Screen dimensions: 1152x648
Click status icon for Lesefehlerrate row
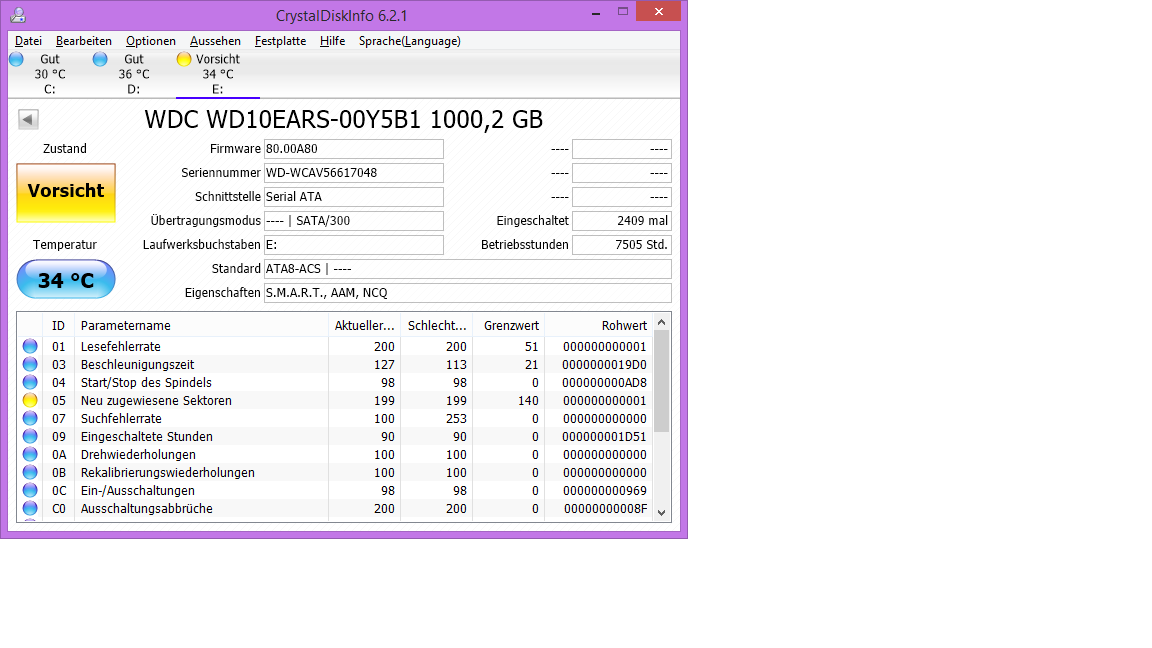[30, 346]
